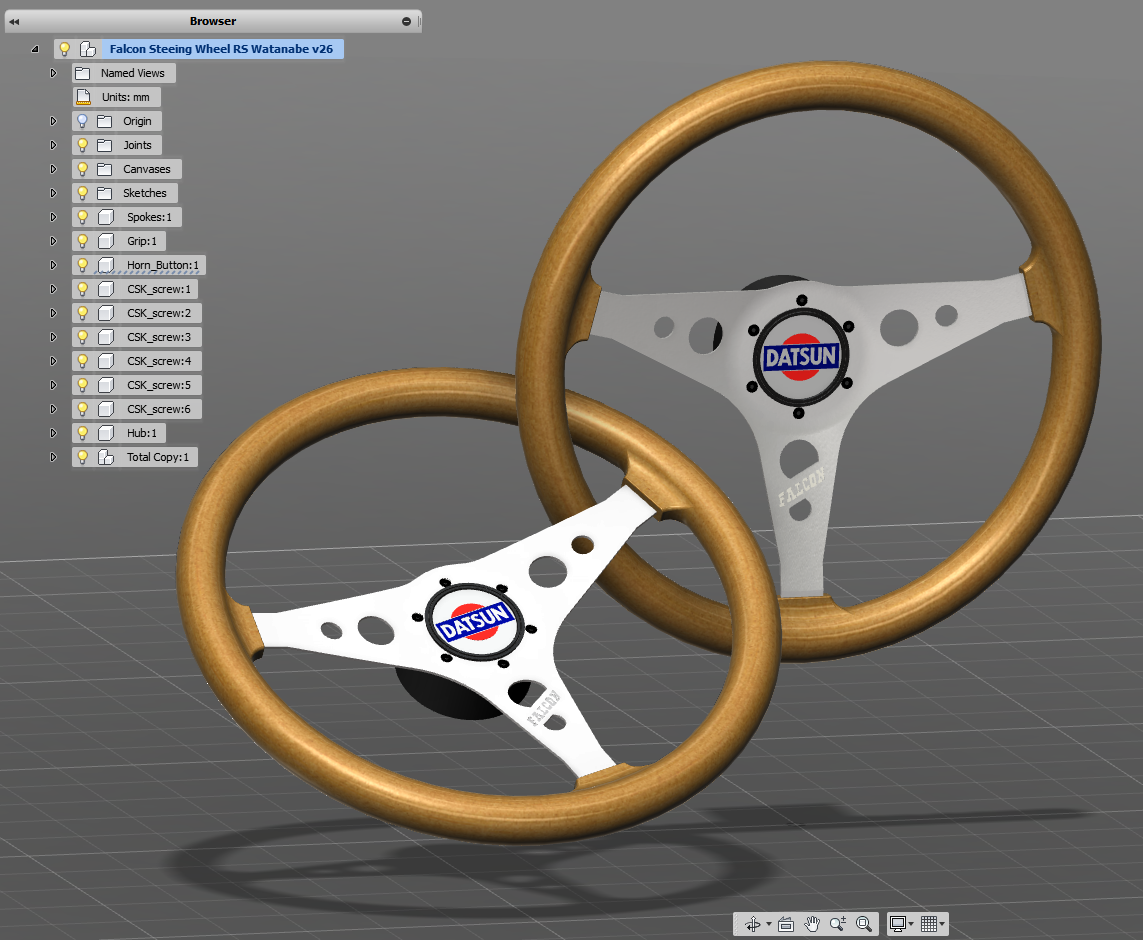Expand the Sketches node
The width and height of the screenshot is (1143, 940).
point(53,193)
